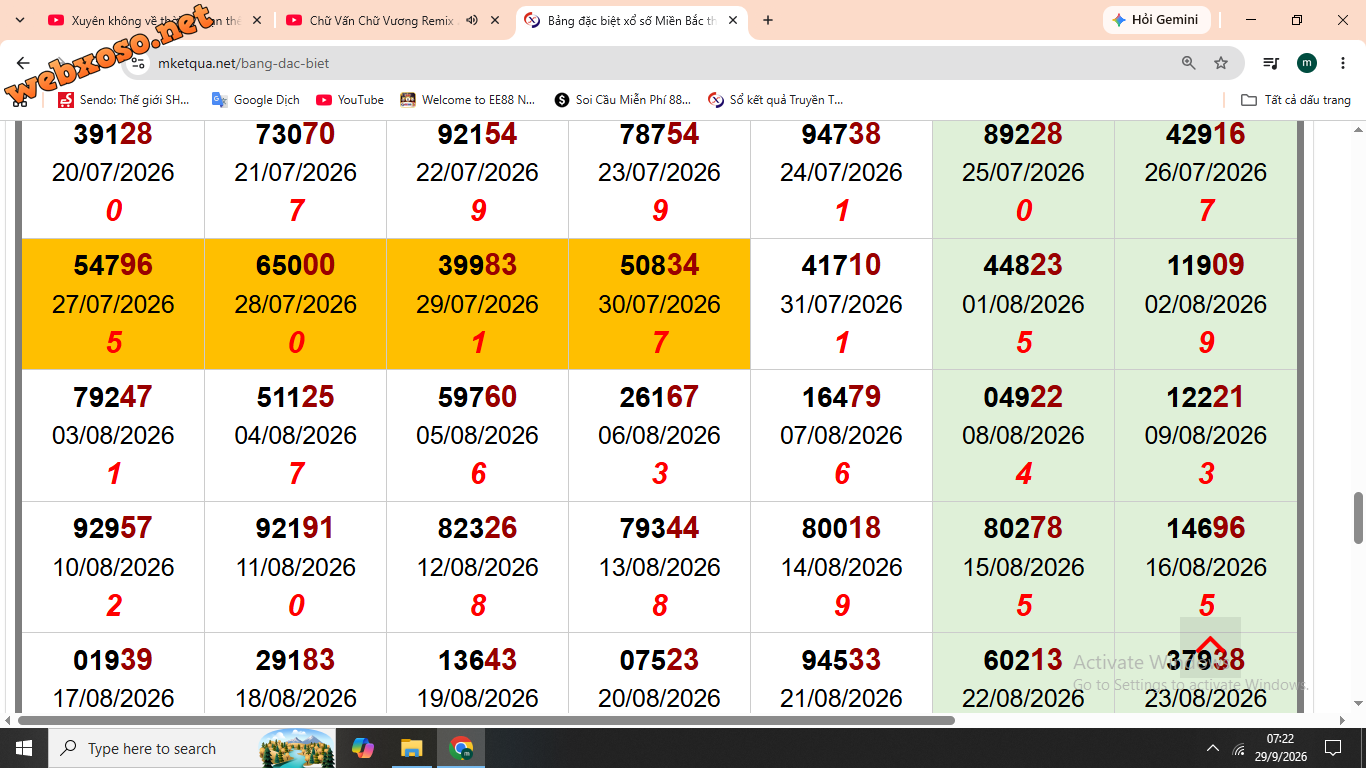Click the date 11/08/2026

coord(295,567)
